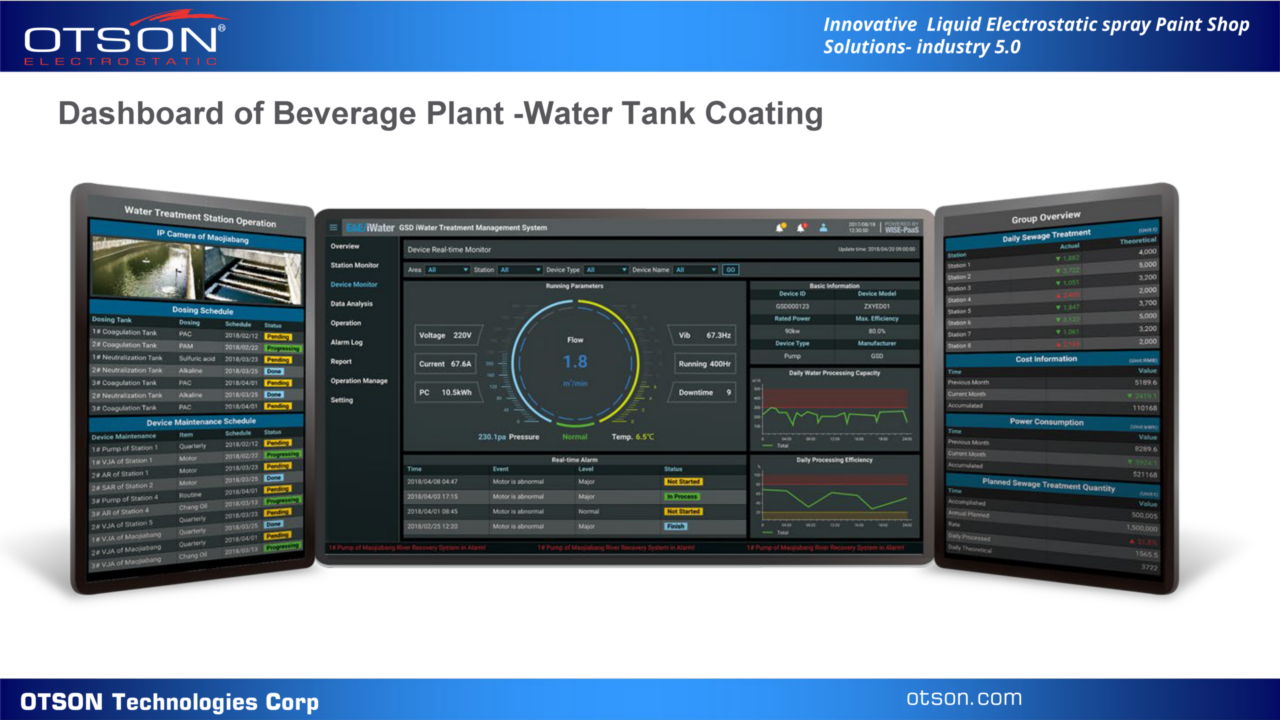Open the Device Type dropdown
The height and width of the screenshot is (720, 1280).
[606, 270]
